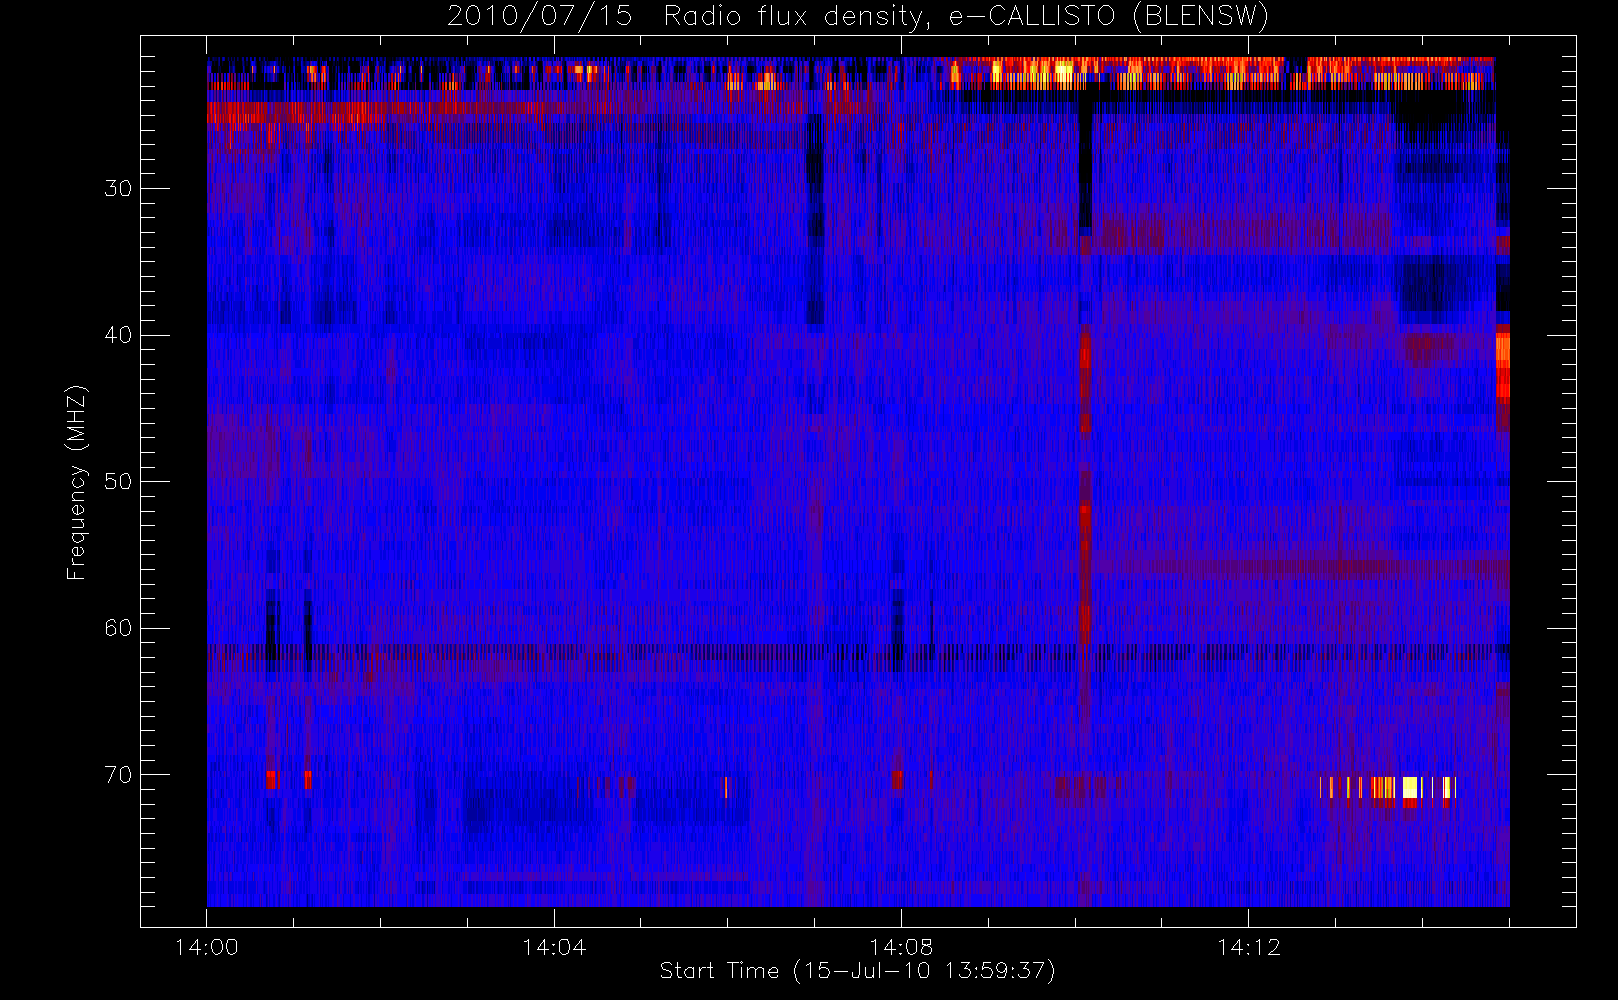Click the '14:08' time axis label
1618x1000 pixels.
pyautogui.click(x=901, y=947)
